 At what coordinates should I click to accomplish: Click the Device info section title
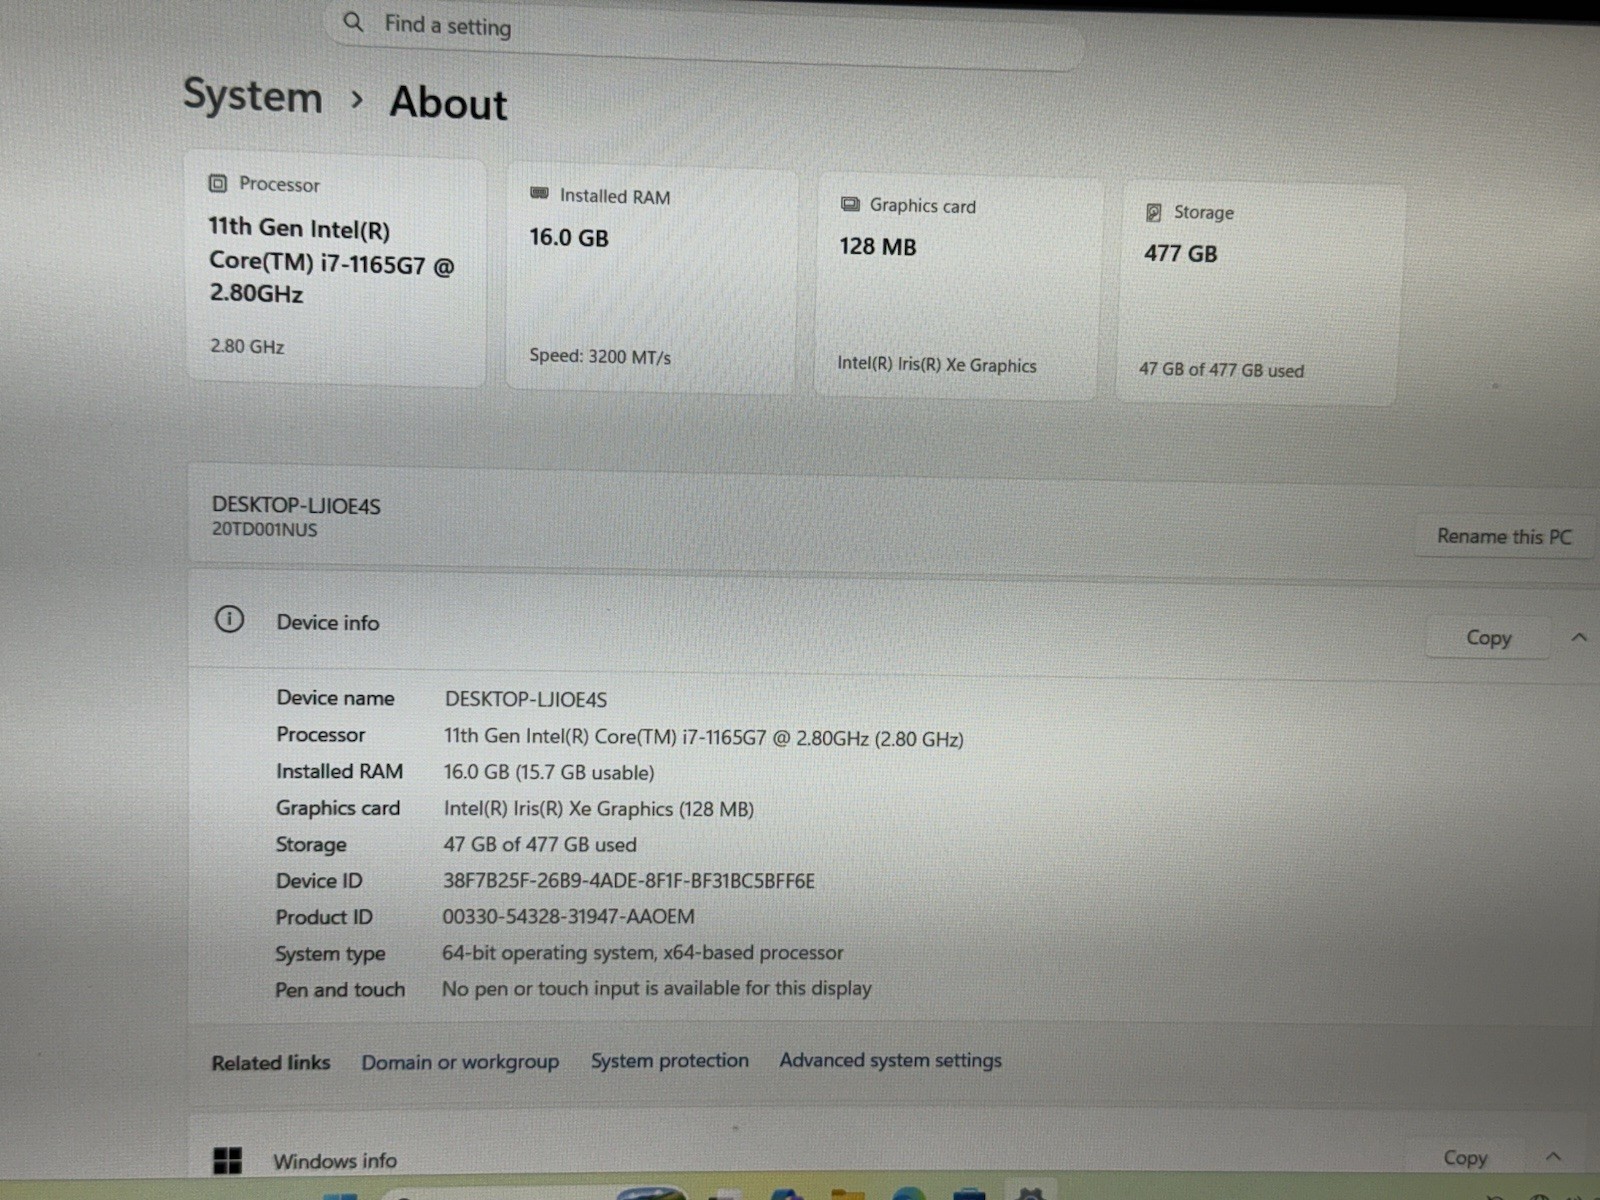[x=328, y=622]
